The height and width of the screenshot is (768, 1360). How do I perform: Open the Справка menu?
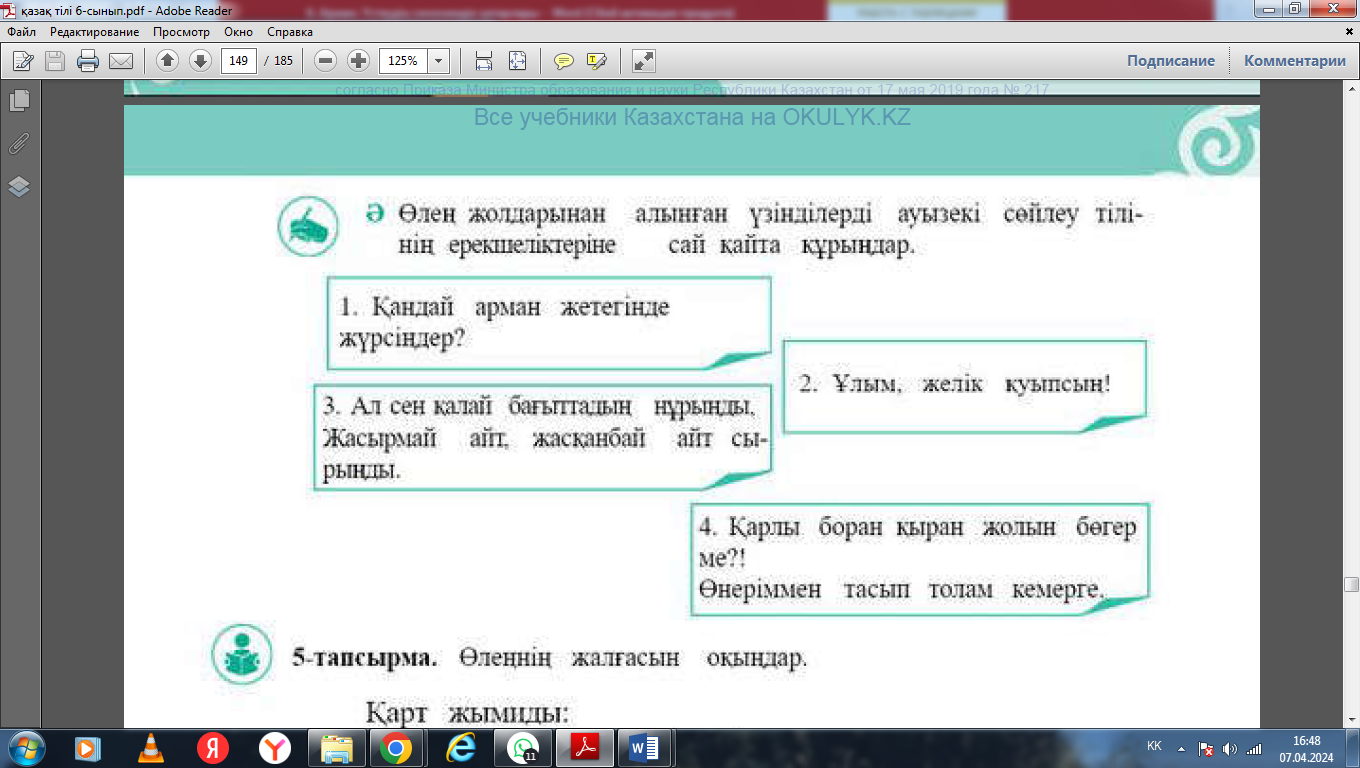coord(290,32)
